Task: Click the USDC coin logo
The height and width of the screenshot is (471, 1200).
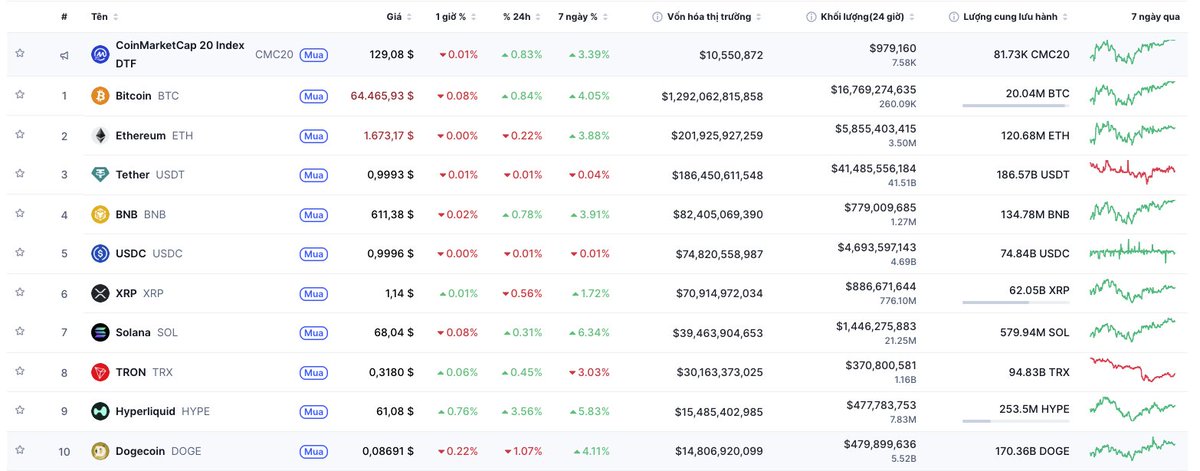Action: (100, 254)
